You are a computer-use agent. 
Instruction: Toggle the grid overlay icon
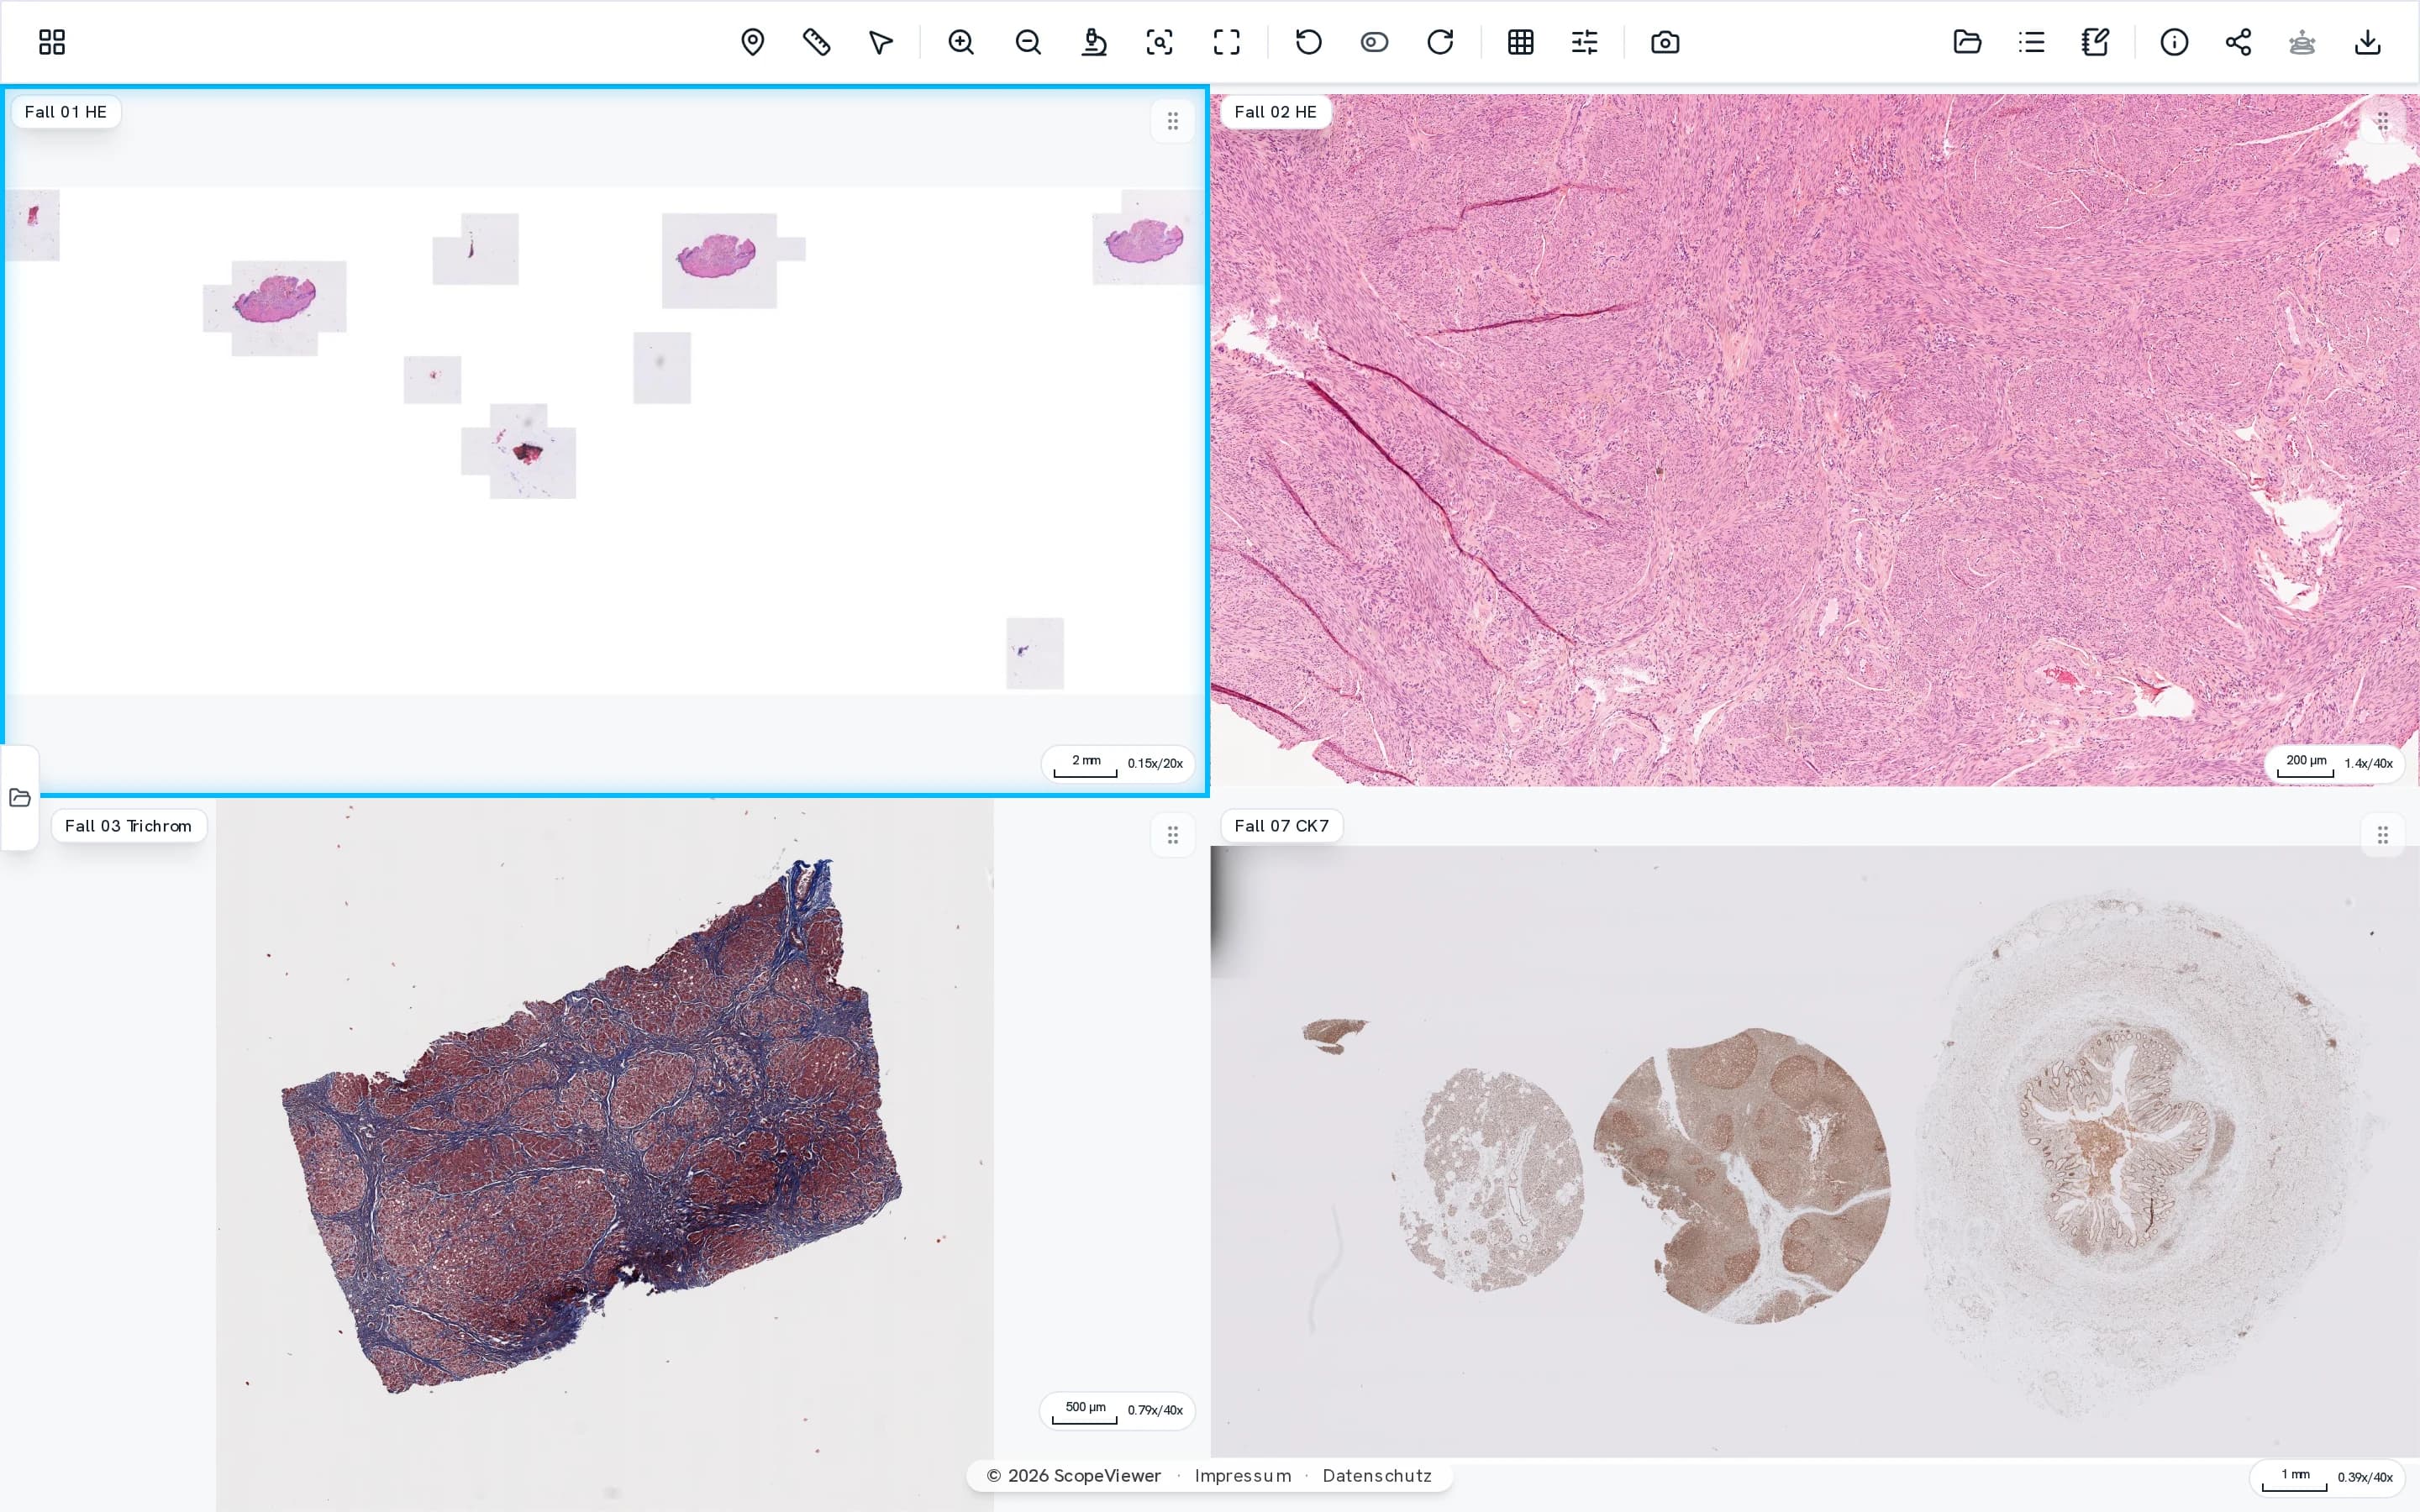tap(1521, 42)
